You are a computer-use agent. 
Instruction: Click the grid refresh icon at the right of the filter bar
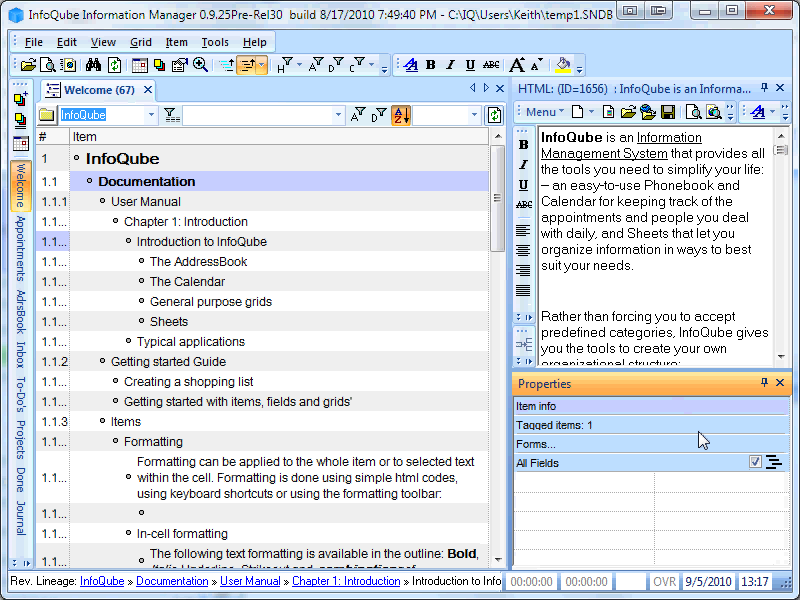(x=494, y=115)
